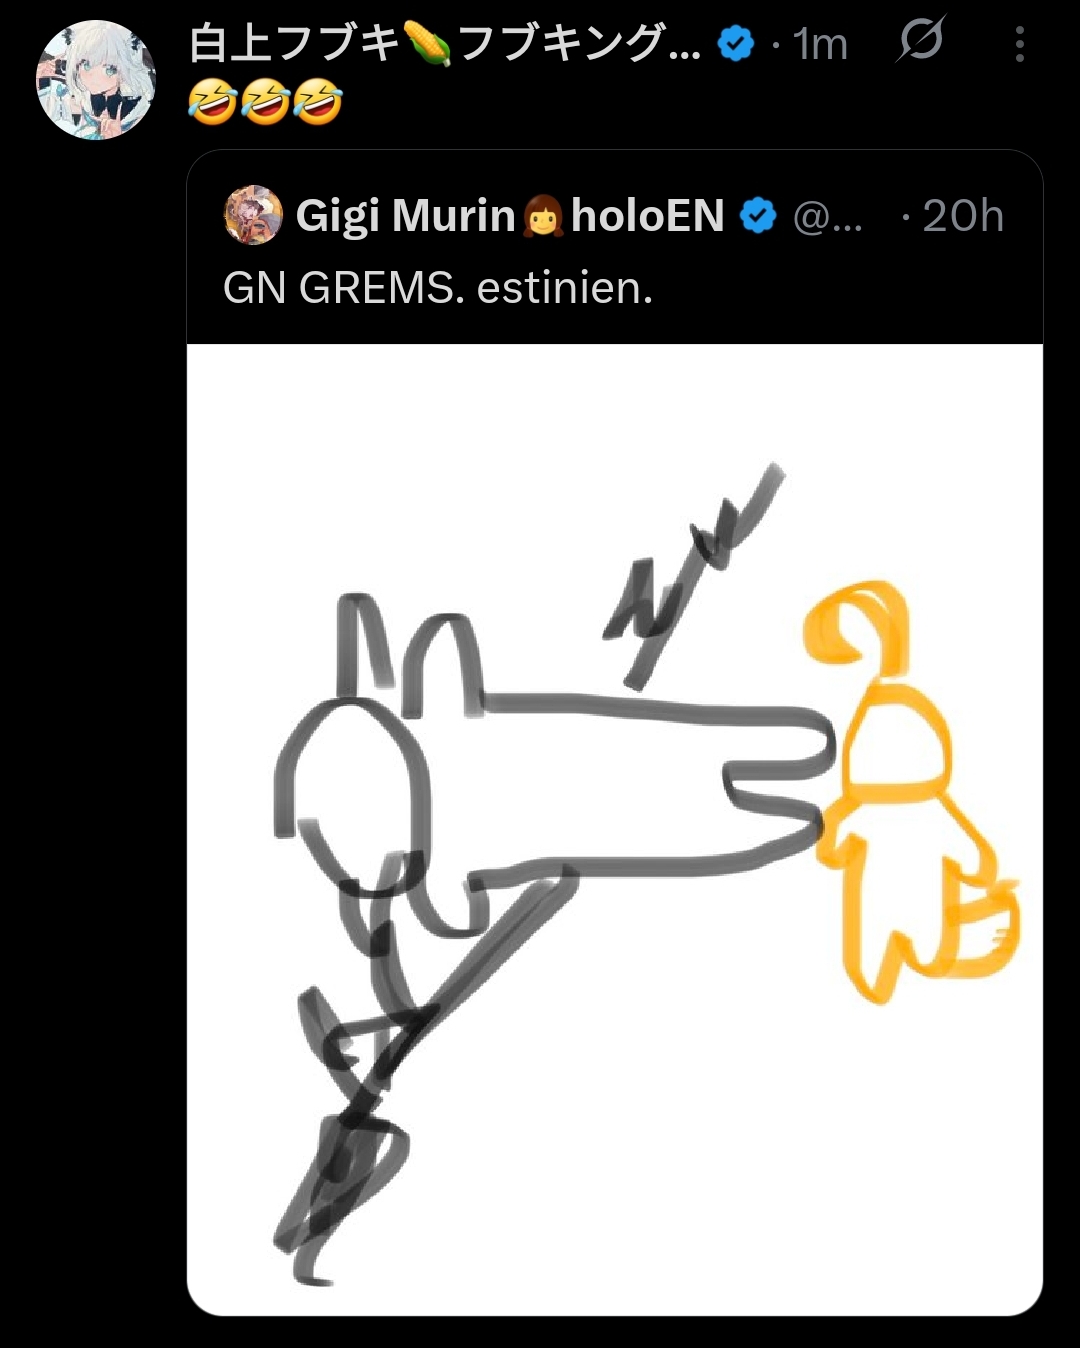Click the girl emoji in Gigi's name
This screenshot has width=1080, height=1348.
543,216
